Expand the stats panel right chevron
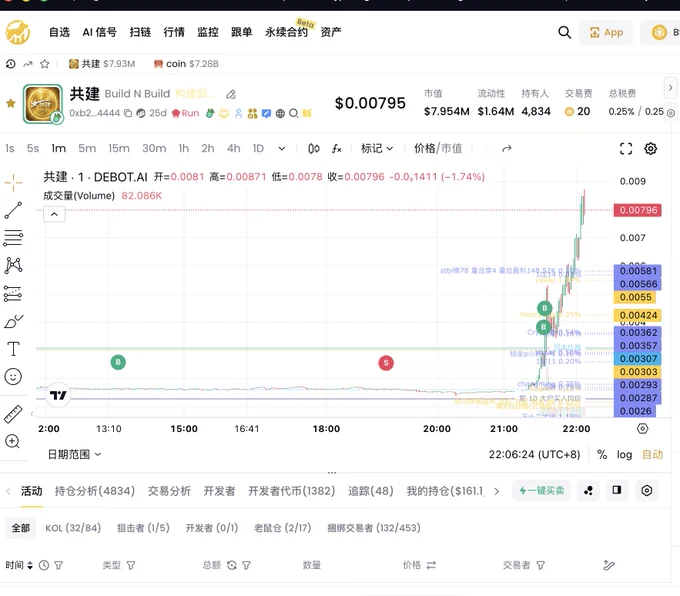 (670, 88)
